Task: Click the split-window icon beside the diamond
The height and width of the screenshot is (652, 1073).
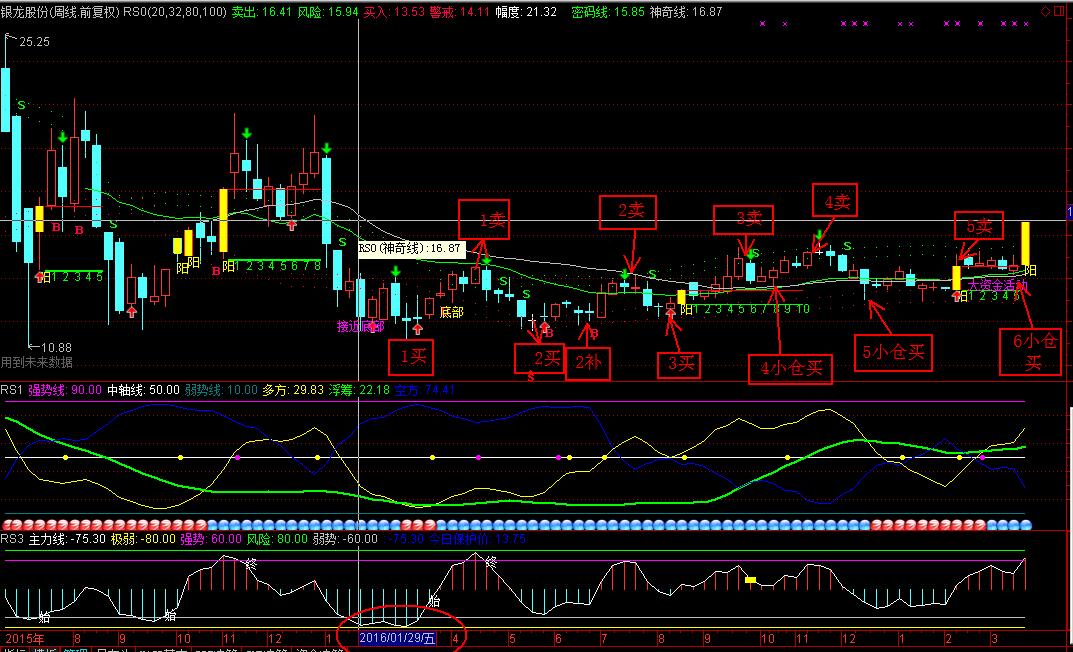Action: coord(1058,12)
